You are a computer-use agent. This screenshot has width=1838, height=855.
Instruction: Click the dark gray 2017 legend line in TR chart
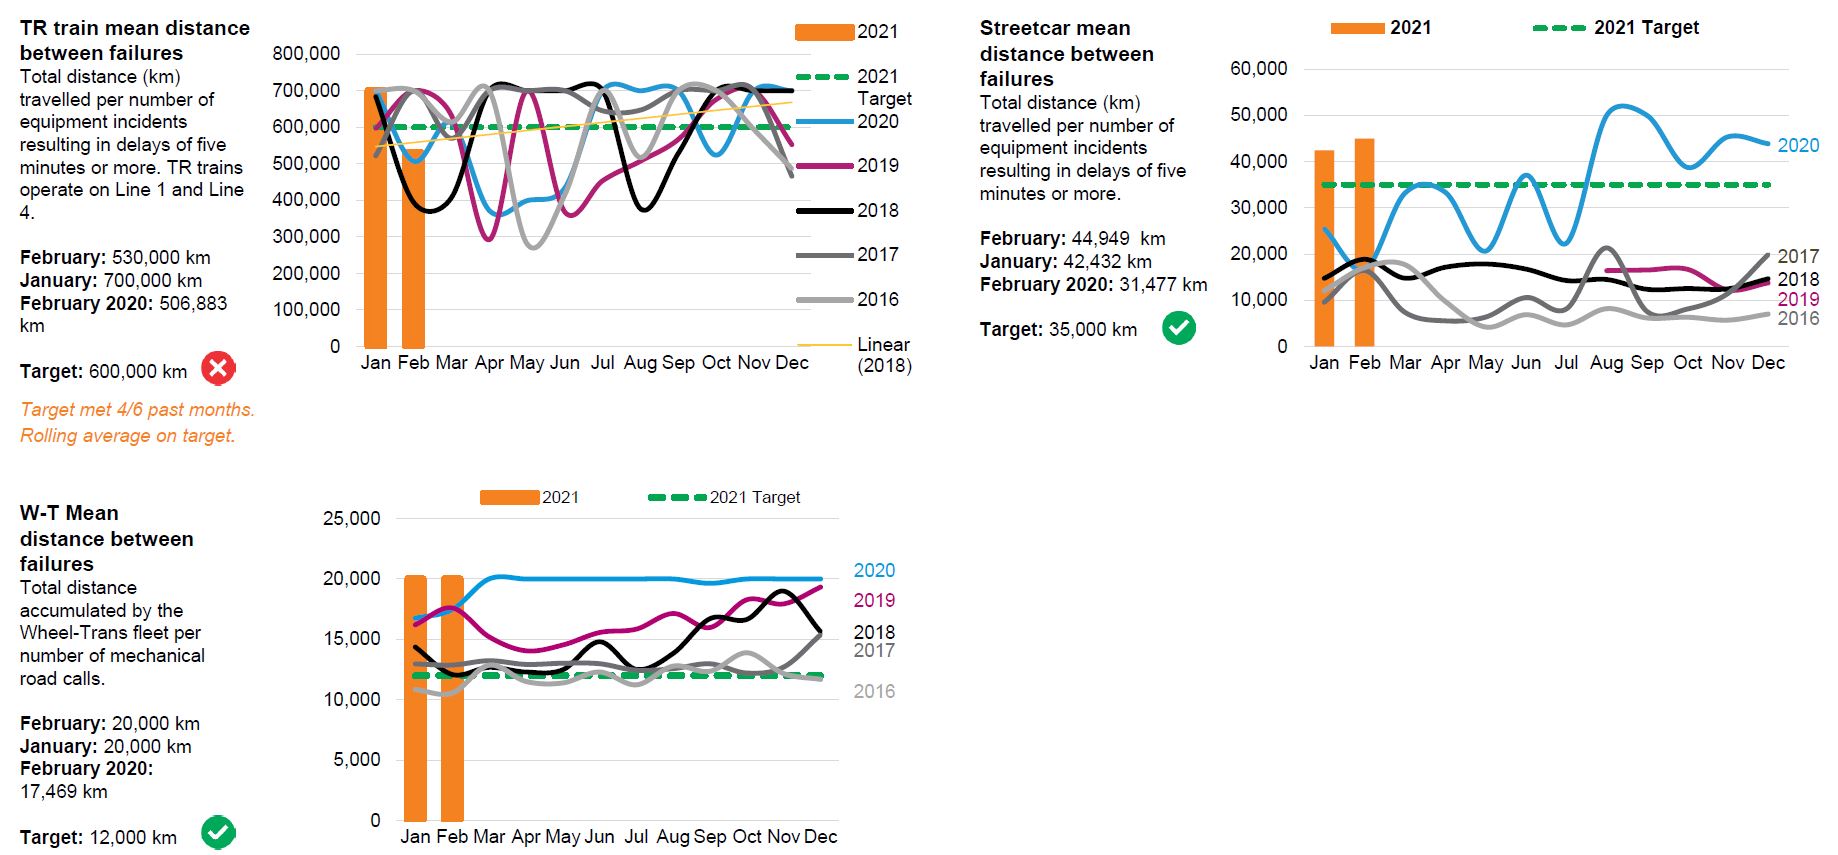[x=824, y=255]
